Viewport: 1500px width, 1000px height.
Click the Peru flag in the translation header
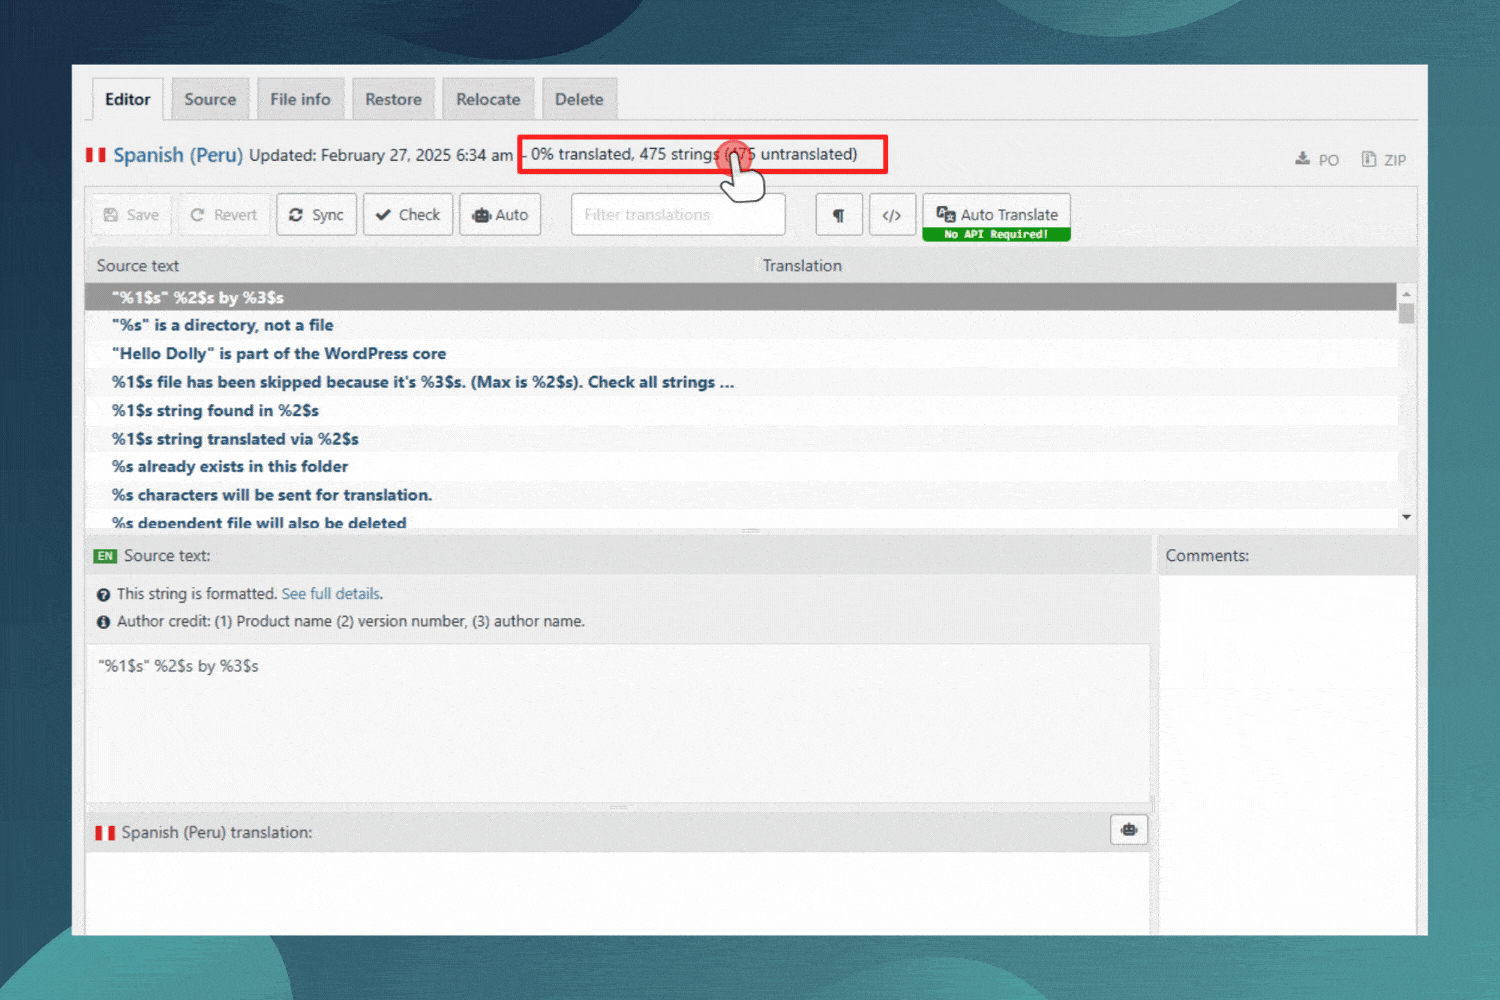pos(105,833)
